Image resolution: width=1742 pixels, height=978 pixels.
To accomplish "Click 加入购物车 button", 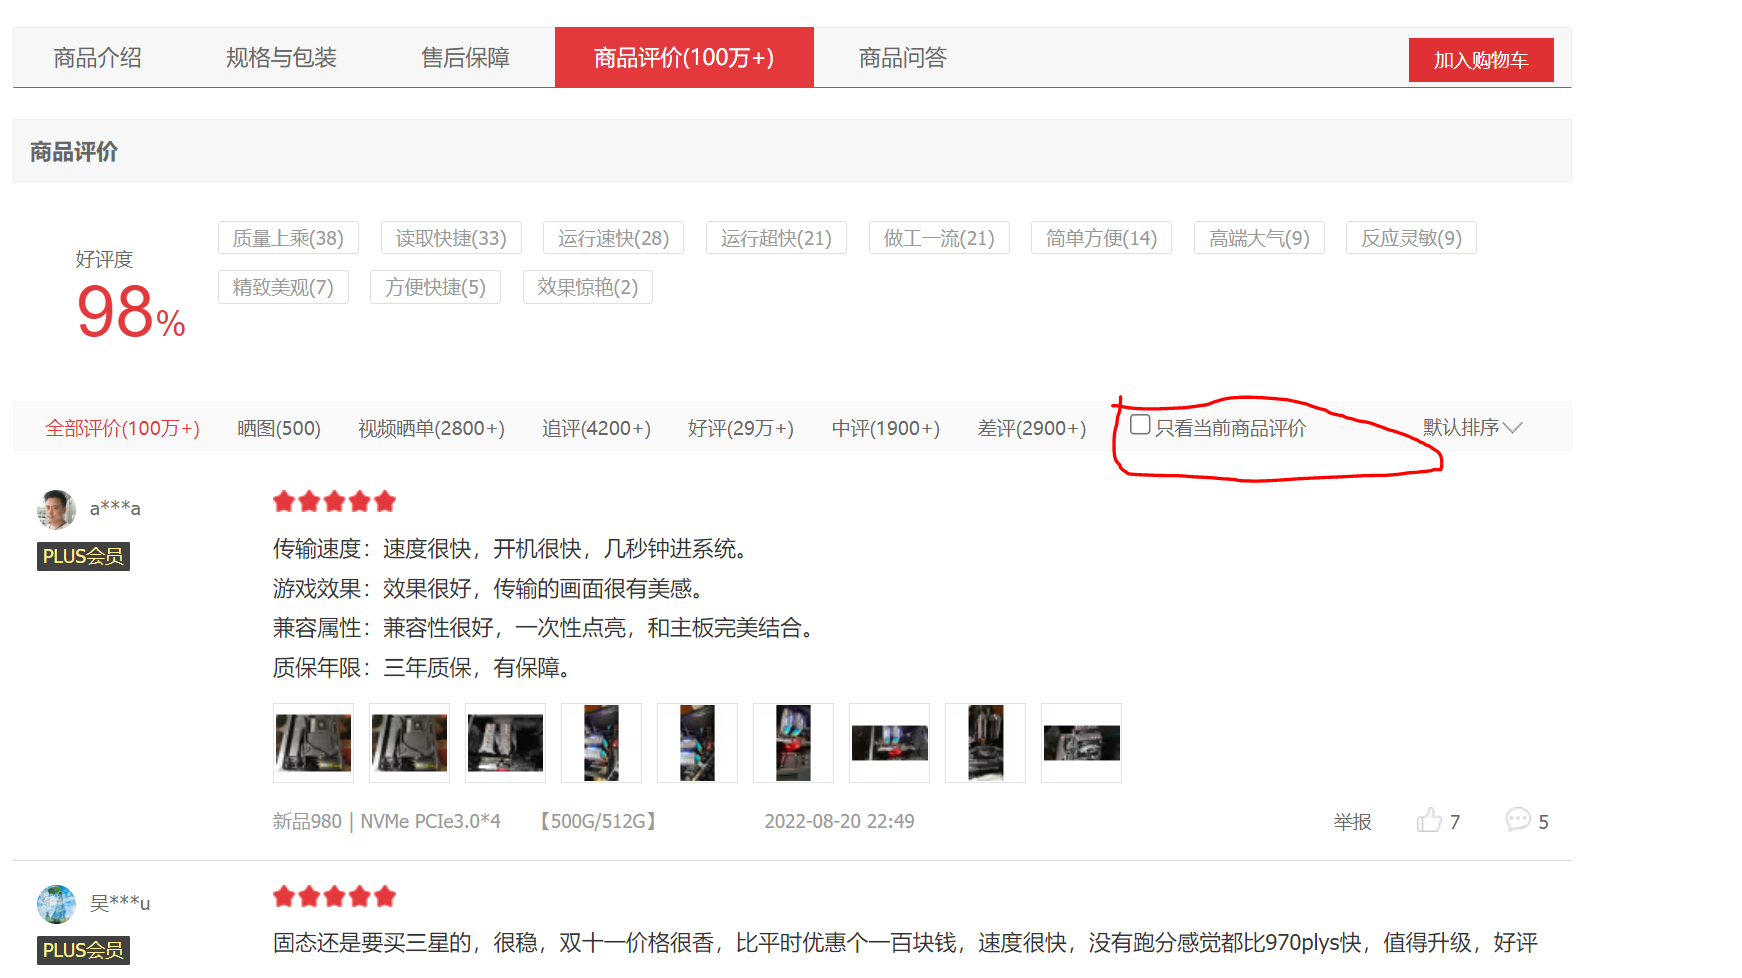I will pos(1481,60).
